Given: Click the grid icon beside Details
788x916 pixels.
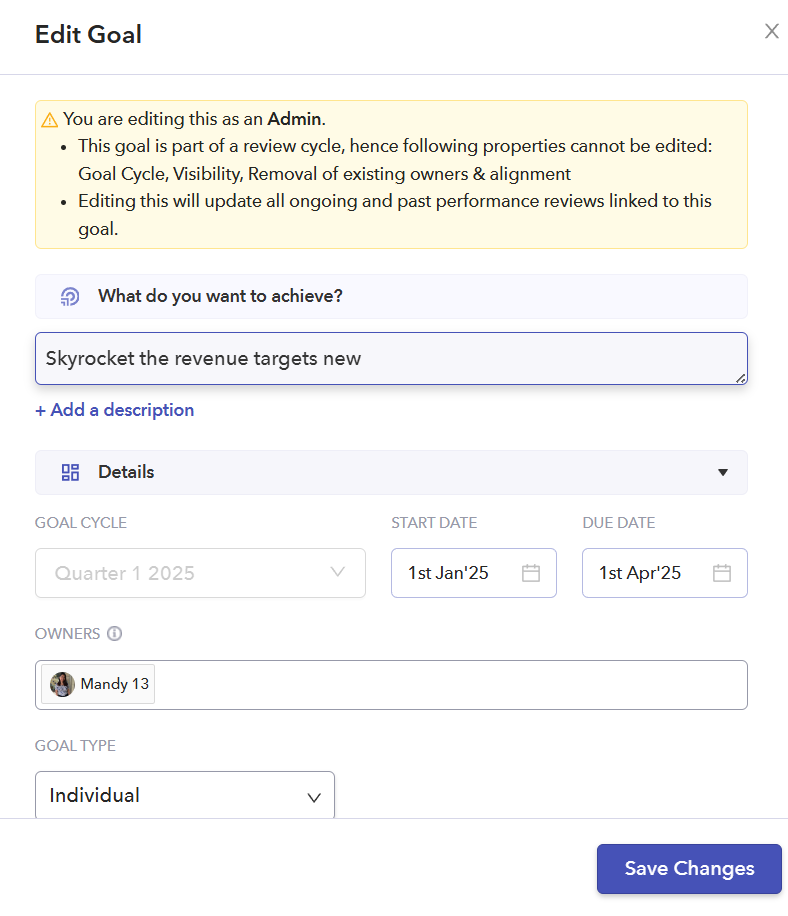Looking at the screenshot, I should click(70, 472).
